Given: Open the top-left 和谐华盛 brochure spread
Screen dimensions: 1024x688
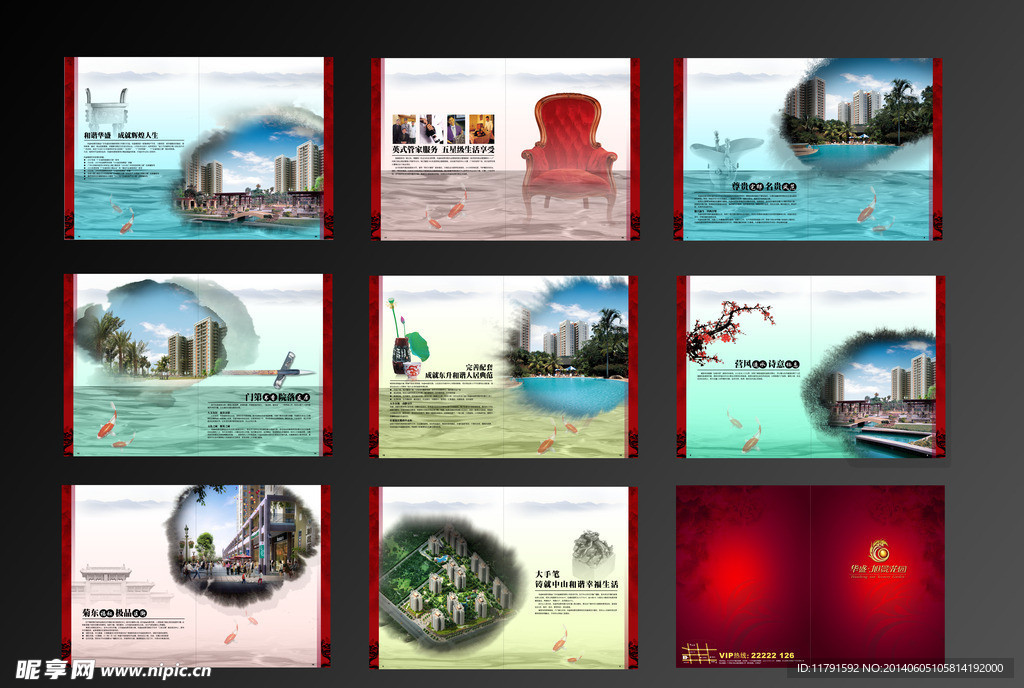Looking at the screenshot, I should click(x=198, y=148).
